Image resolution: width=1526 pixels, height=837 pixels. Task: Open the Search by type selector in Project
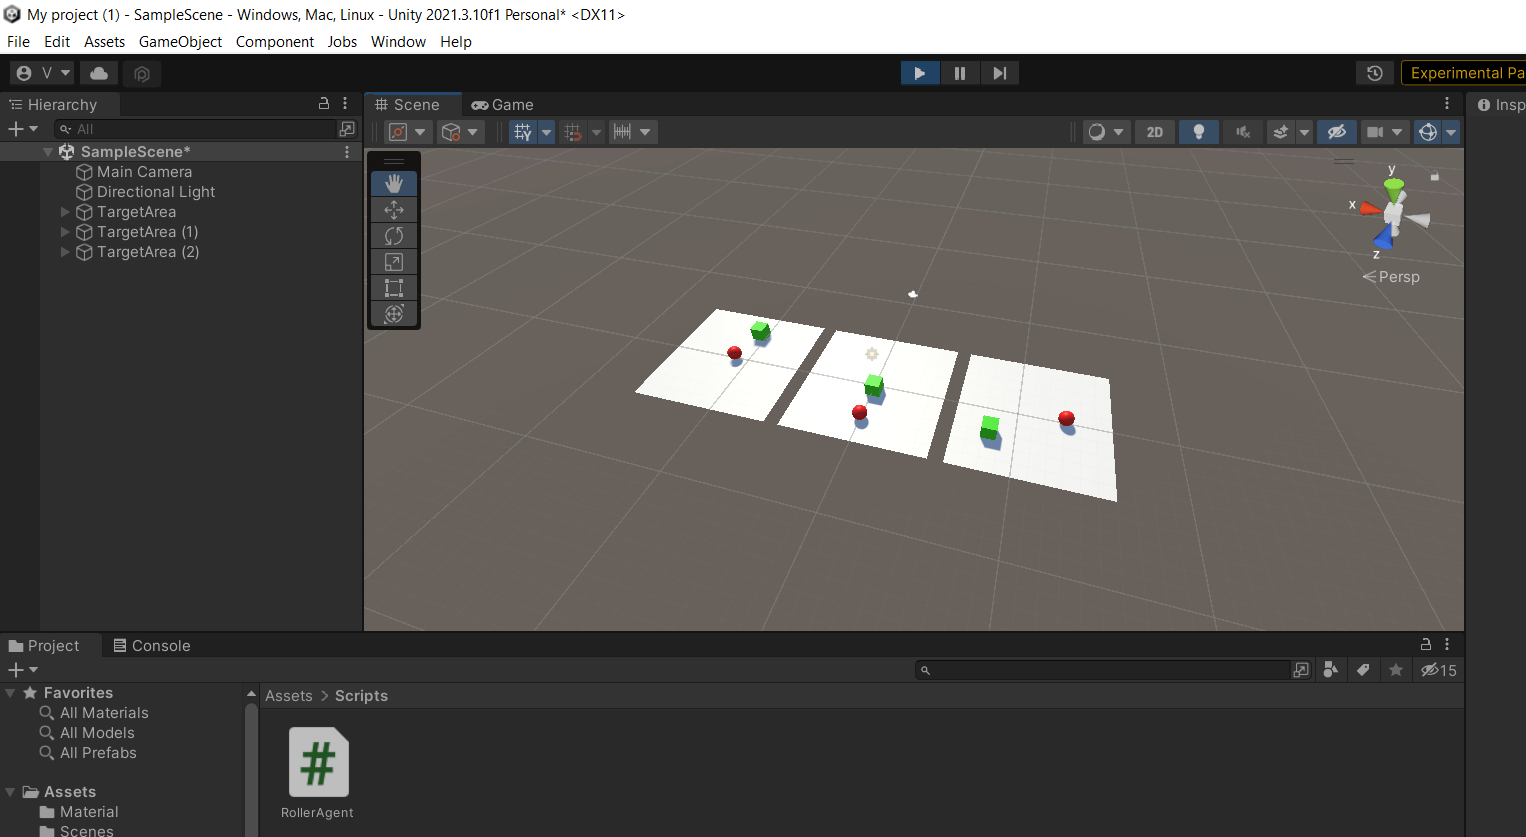tap(1331, 670)
